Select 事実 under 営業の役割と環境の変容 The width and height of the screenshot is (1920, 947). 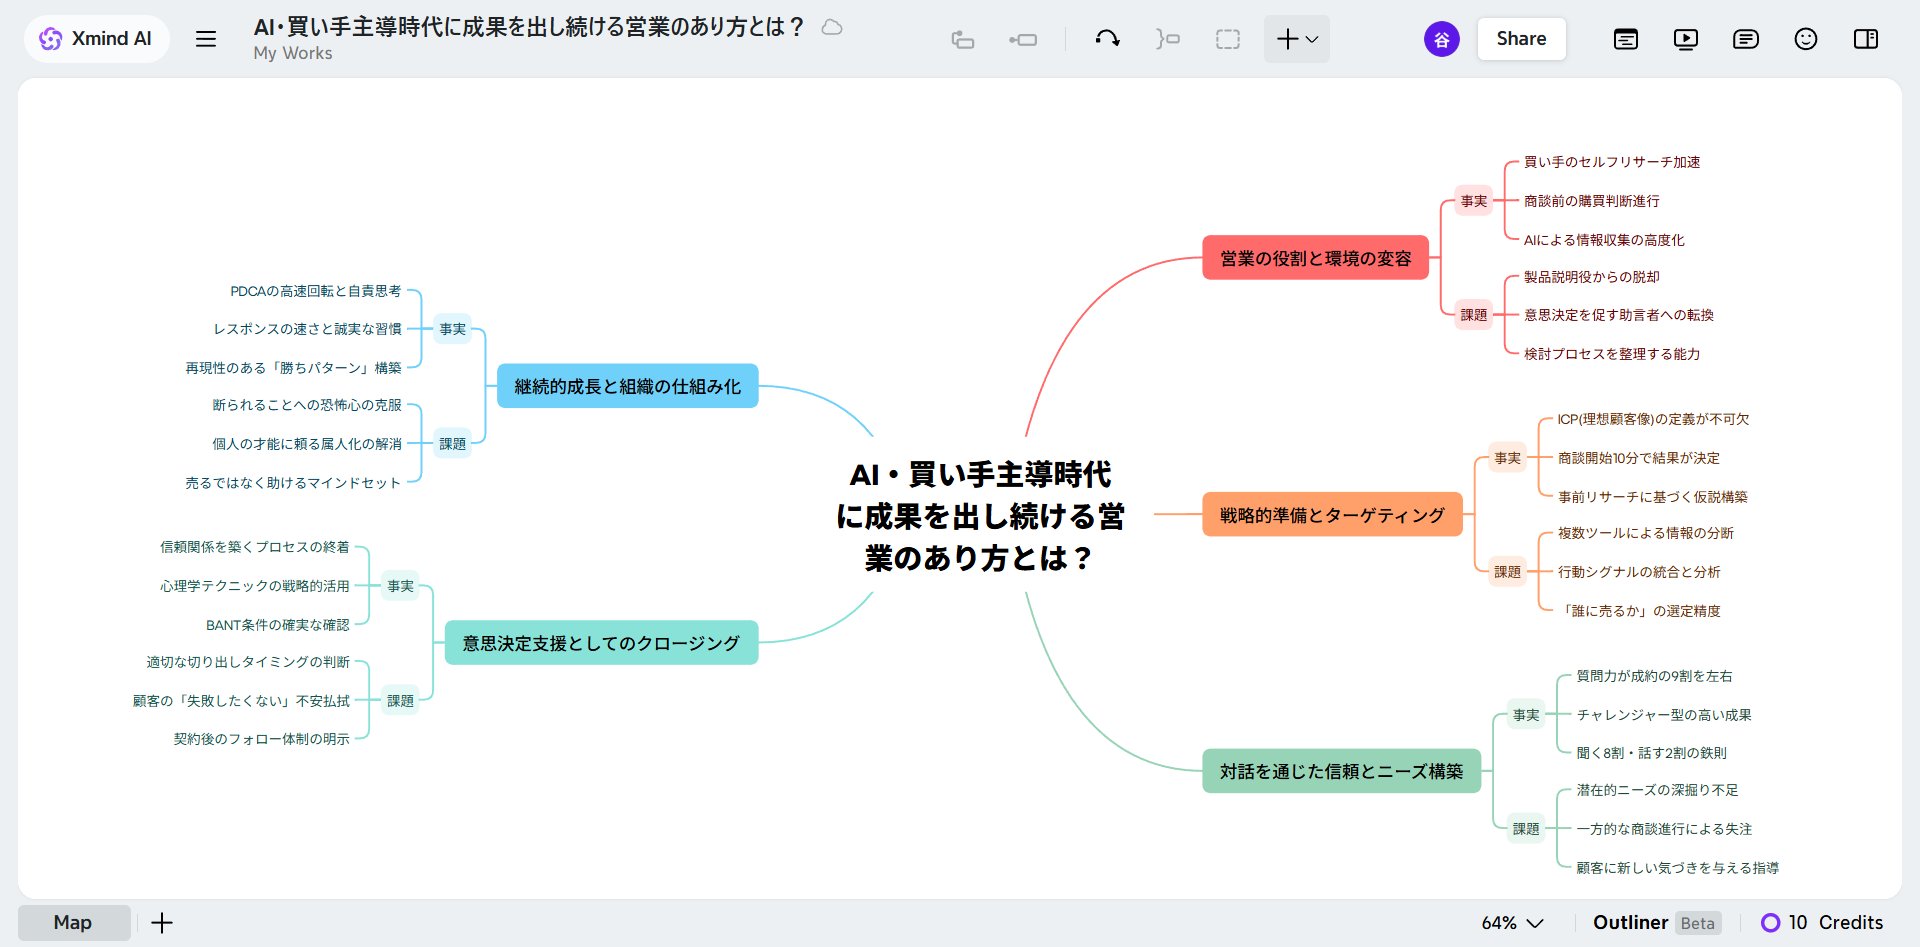pyautogui.click(x=1473, y=201)
